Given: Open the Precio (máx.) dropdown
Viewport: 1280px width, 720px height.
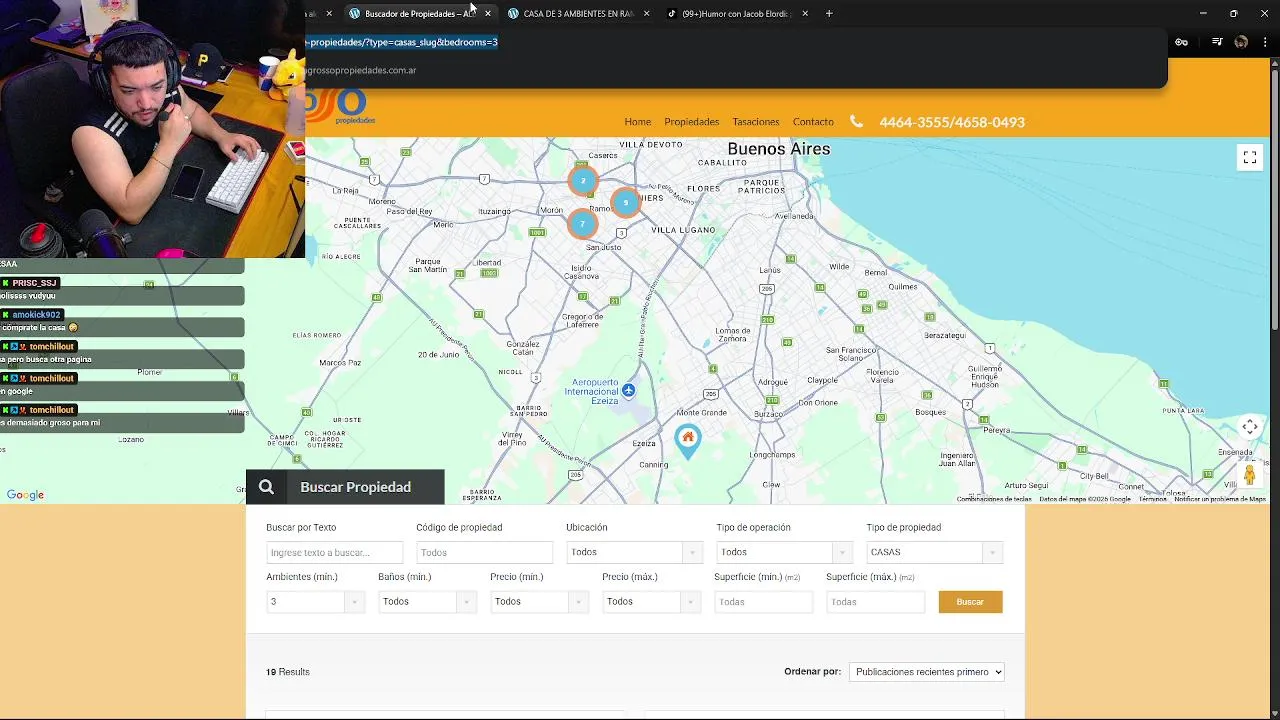Looking at the screenshot, I should click(651, 601).
